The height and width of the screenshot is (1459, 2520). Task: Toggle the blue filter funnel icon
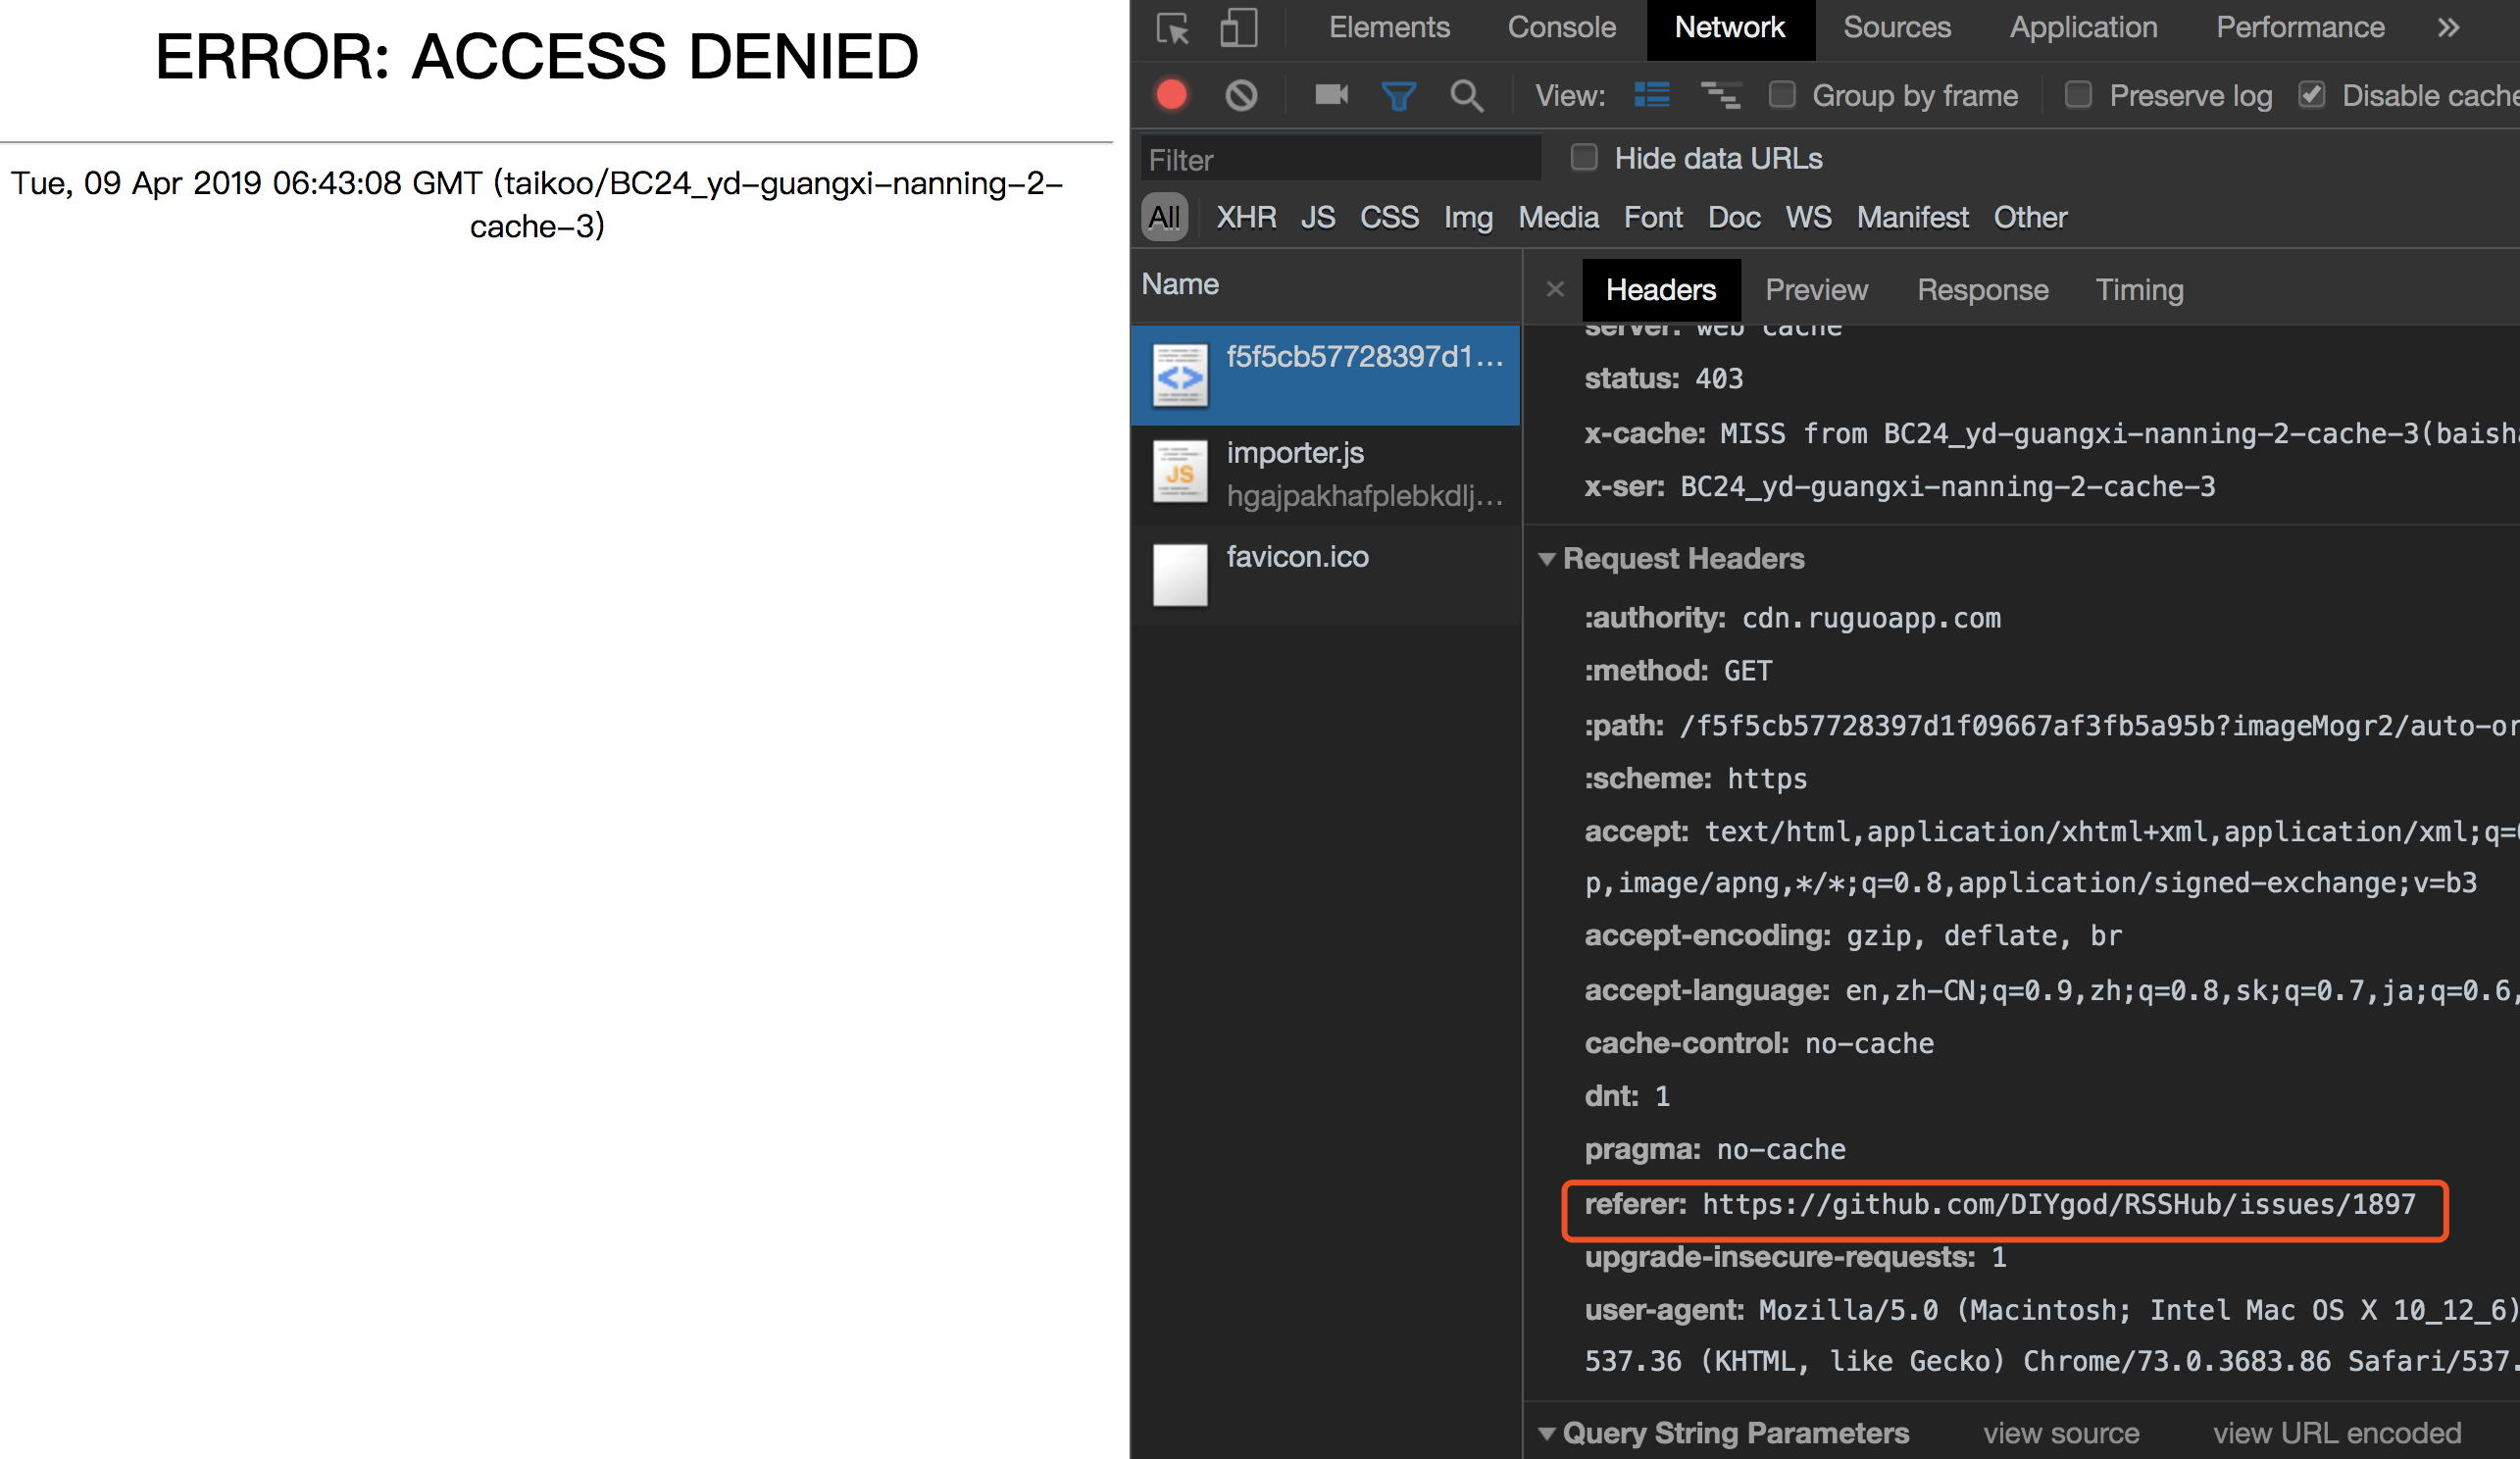pos(1398,96)
